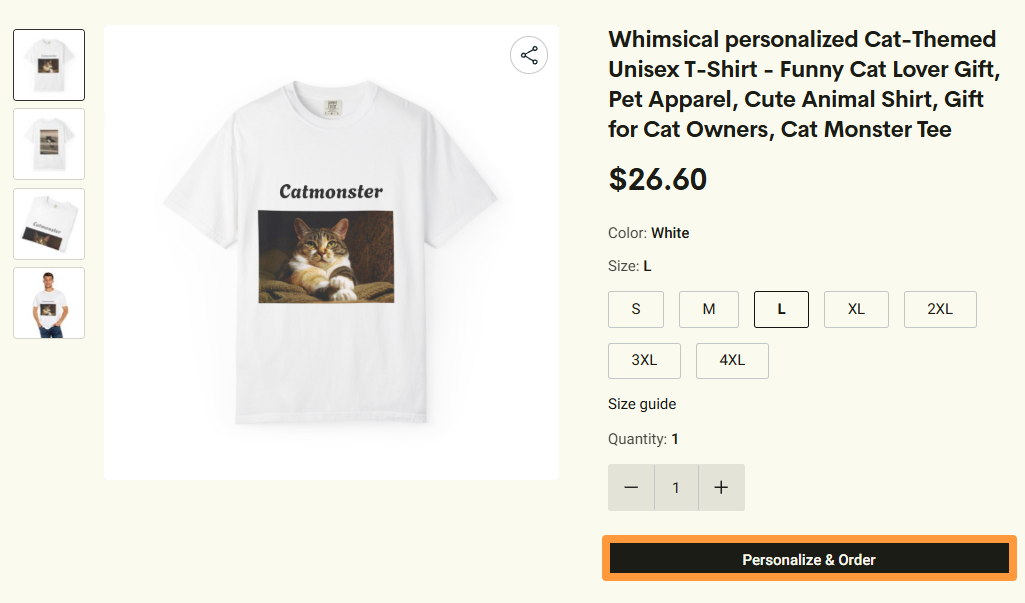Click the quantity input field
Viewport: 1025px width, 603px height.
pyautogui.click(x=675, y=487)
